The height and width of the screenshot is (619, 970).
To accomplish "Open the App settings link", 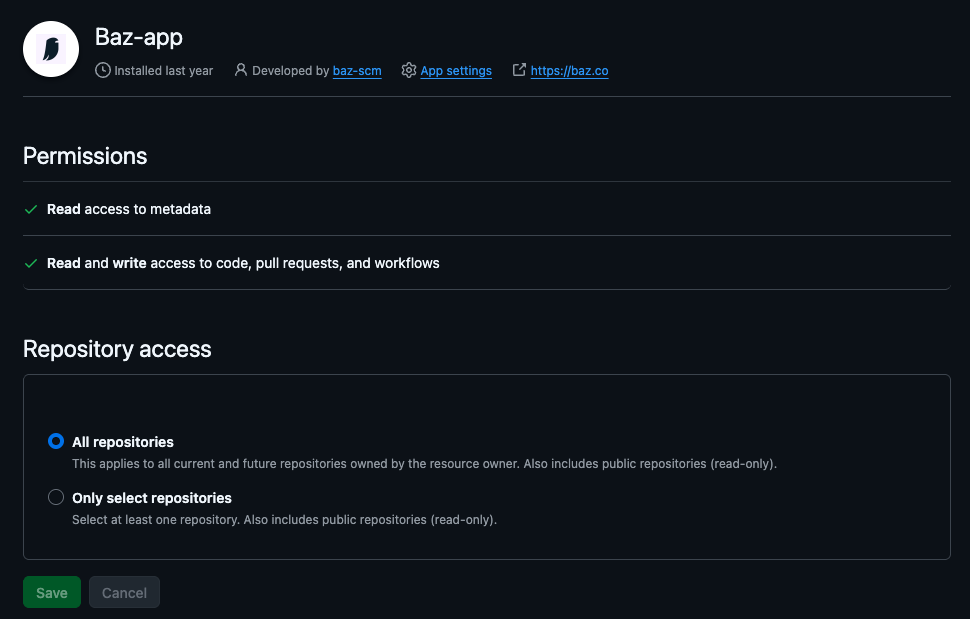I will [456, 71].
